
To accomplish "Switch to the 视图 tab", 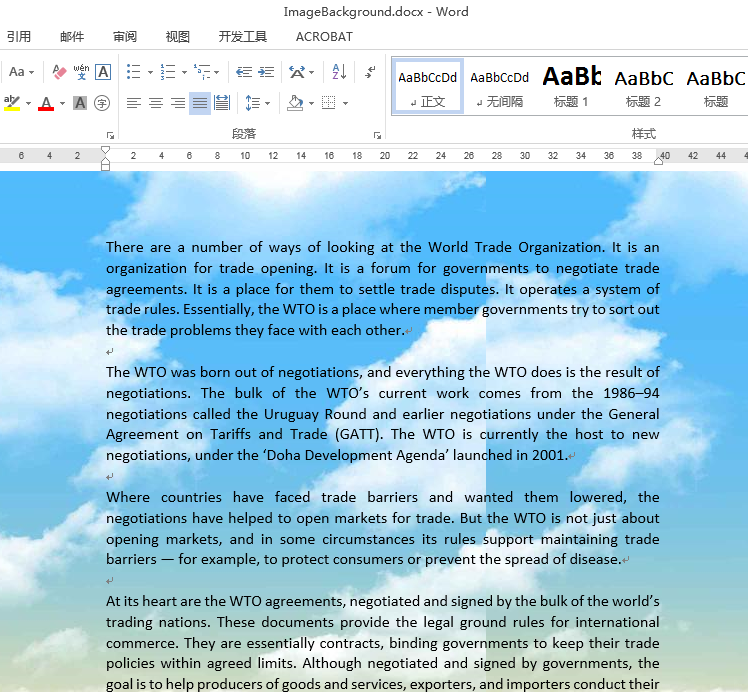I will 178,37.
